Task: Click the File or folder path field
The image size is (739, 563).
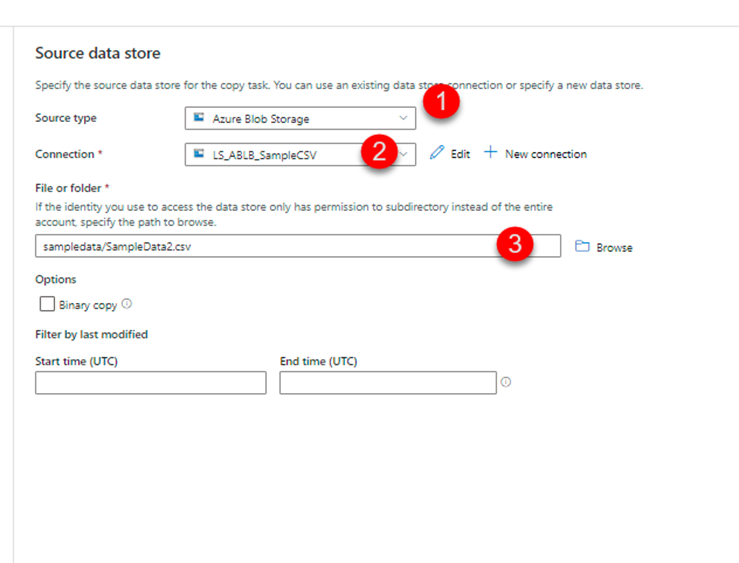Action: [x=298, y=246]
